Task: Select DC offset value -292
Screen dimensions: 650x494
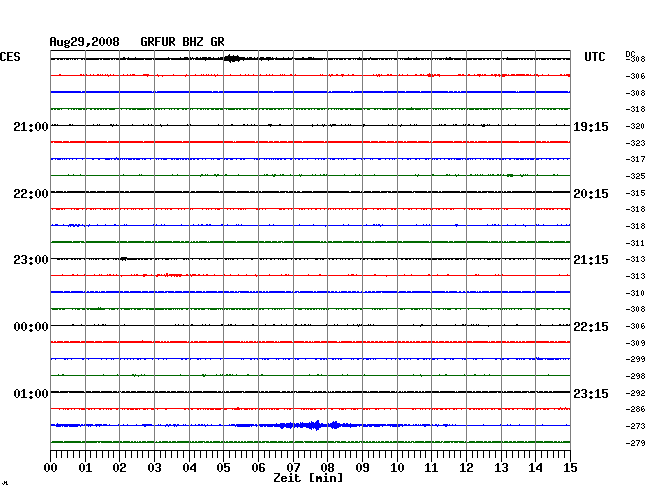Action: click(635, 393)
